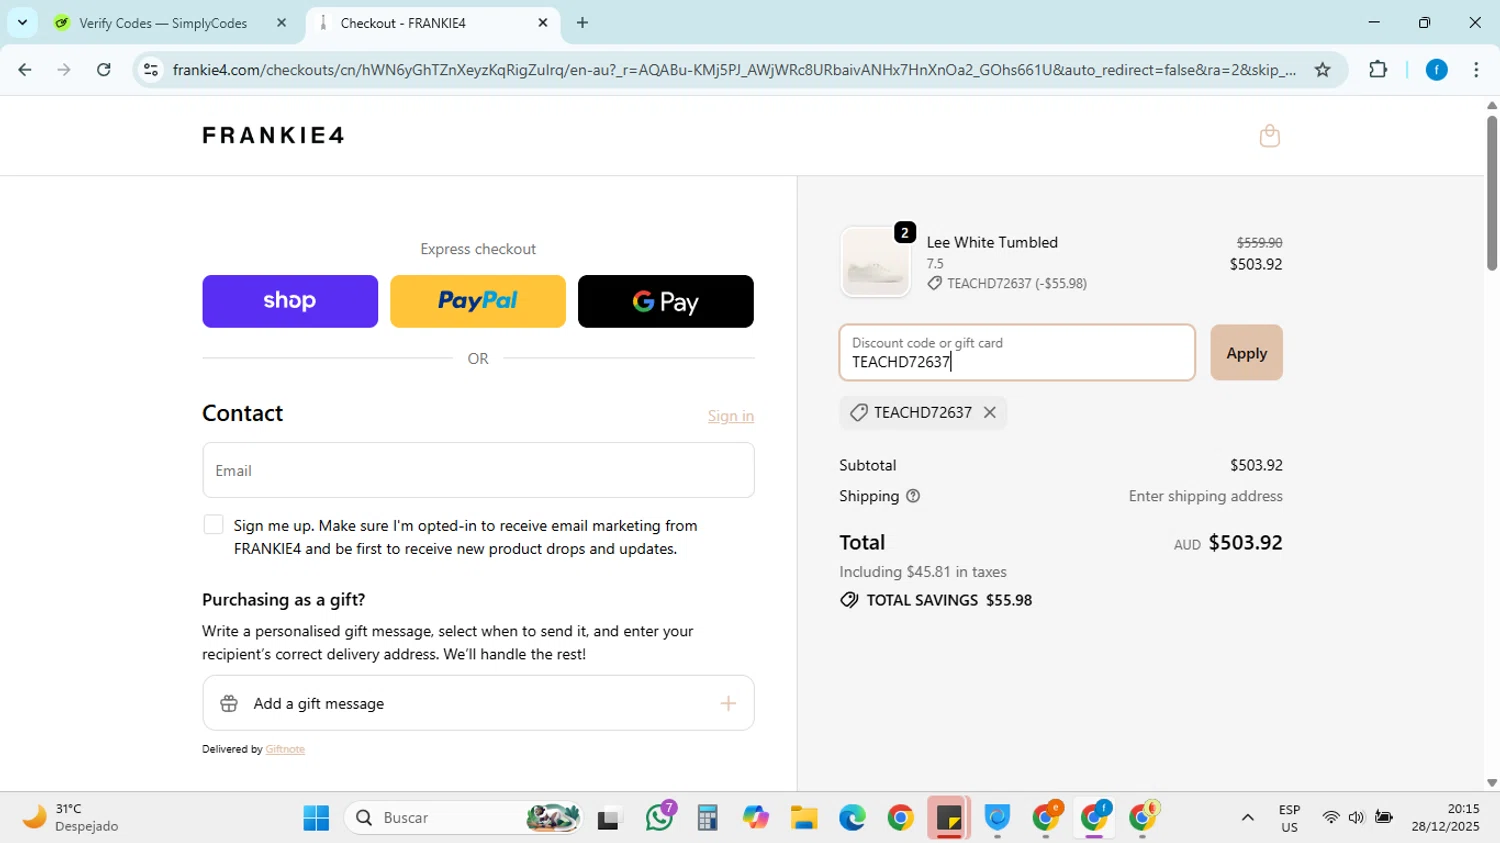Open Chrome three-dot menu
The height and width of the screenshot is (843, 1500).
pos(1476,70)
